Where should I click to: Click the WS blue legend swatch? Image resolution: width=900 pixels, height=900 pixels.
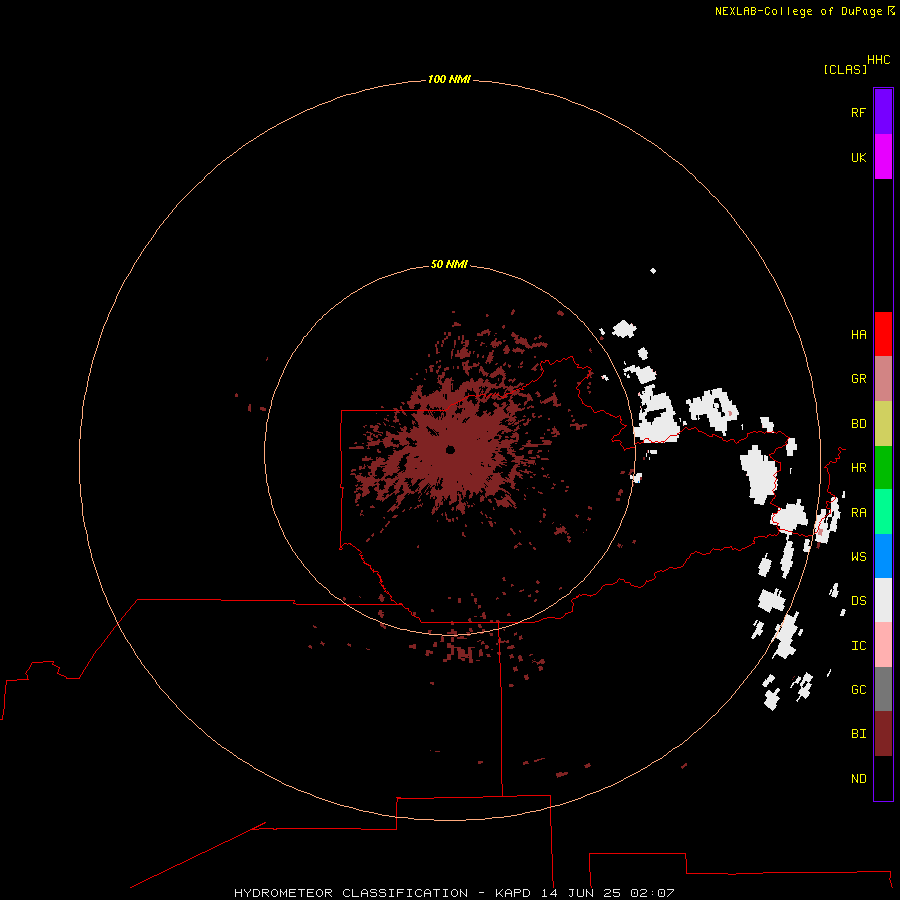[x=883, y=556]
